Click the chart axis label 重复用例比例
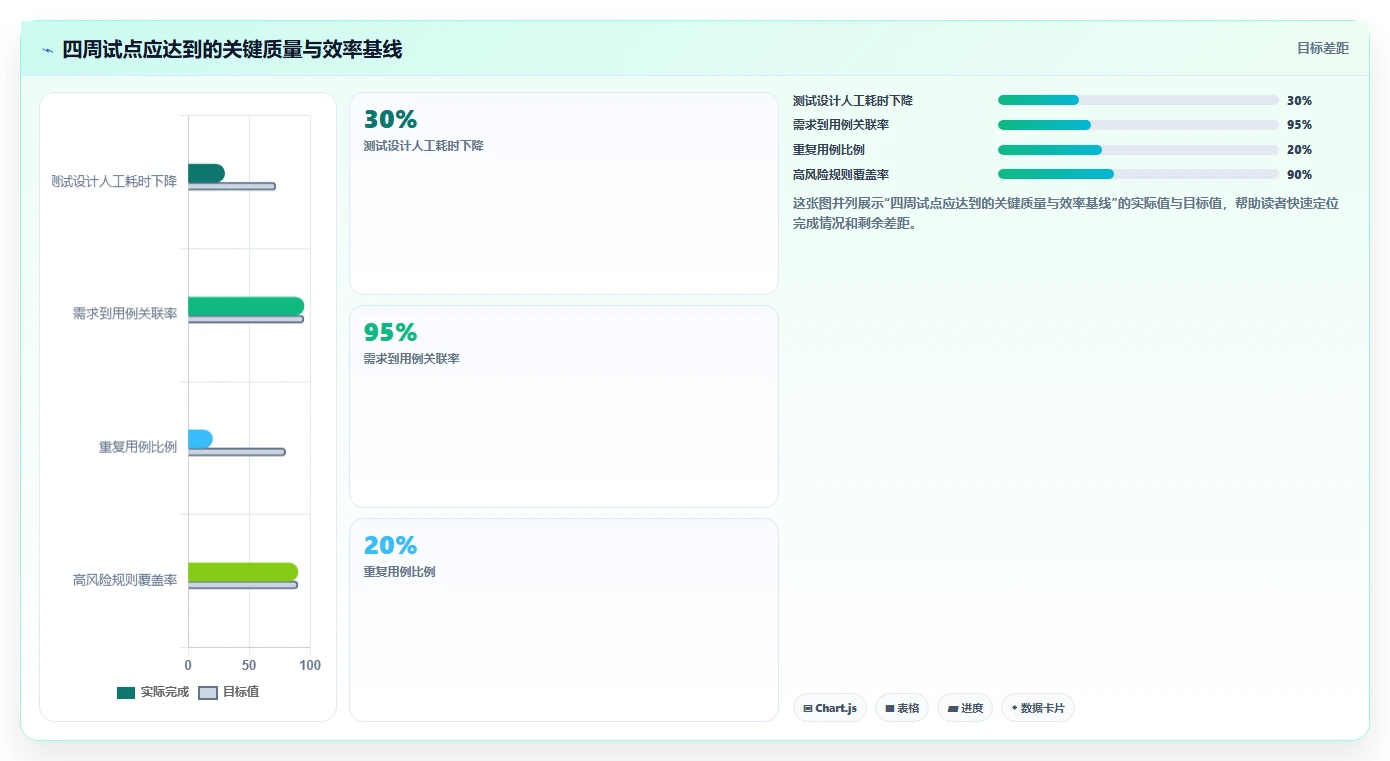This screenshot has height=761, width=1390. [138, 447]
